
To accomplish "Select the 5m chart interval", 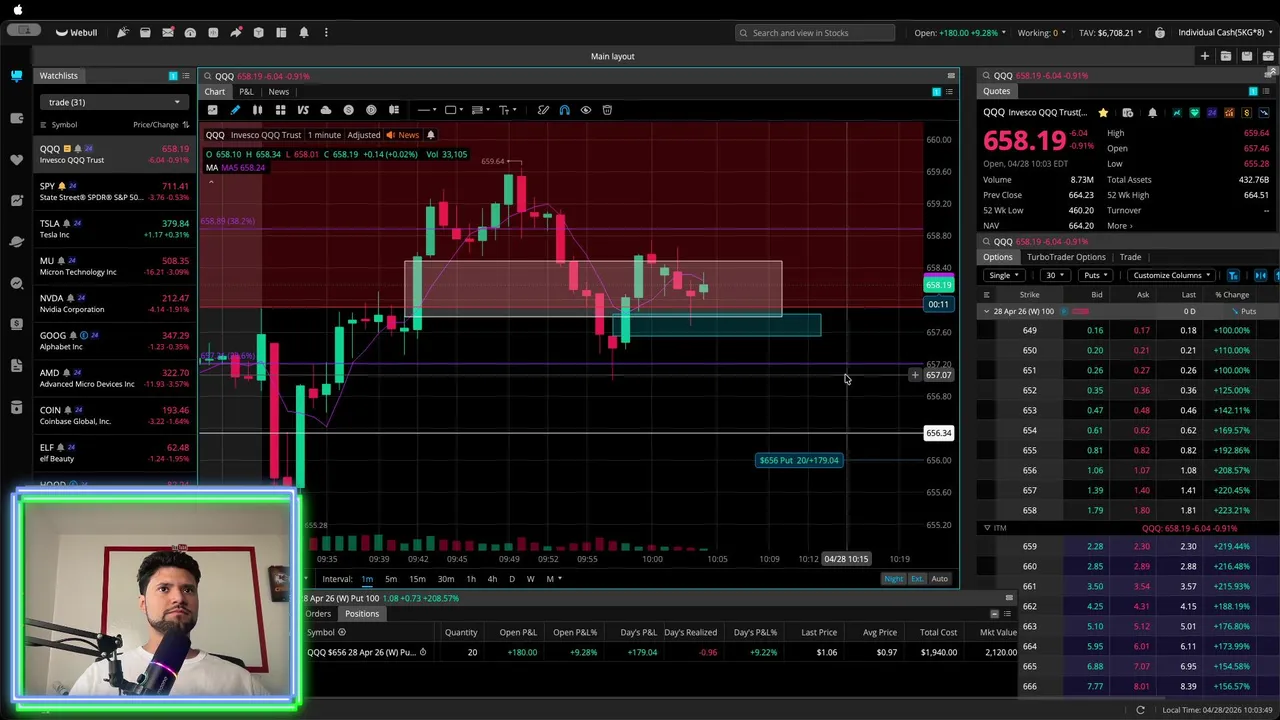I will click(391, 579).
